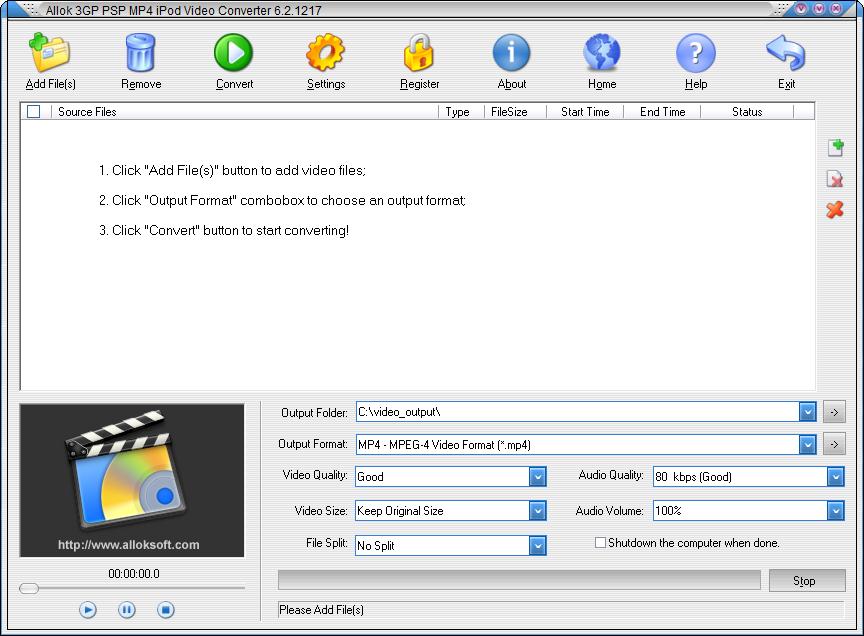Image resolution: width=864 pixels, height=636 pixels.
Task: Open Settings via the orange gear icon
Action: 325,53
